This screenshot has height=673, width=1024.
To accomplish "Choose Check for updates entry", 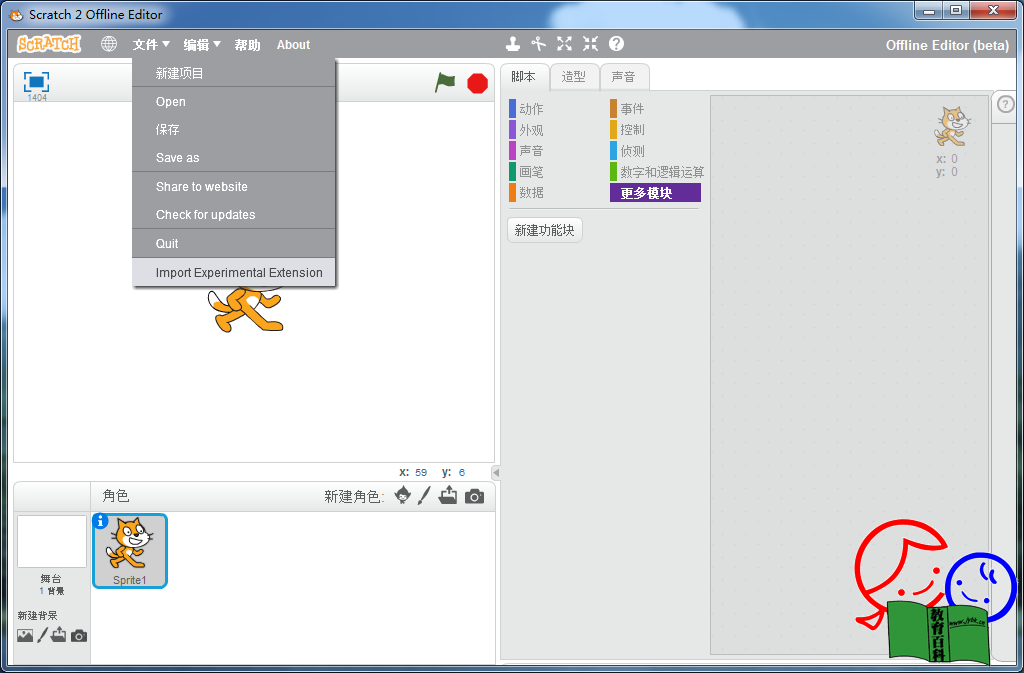I will coord(234,214).
